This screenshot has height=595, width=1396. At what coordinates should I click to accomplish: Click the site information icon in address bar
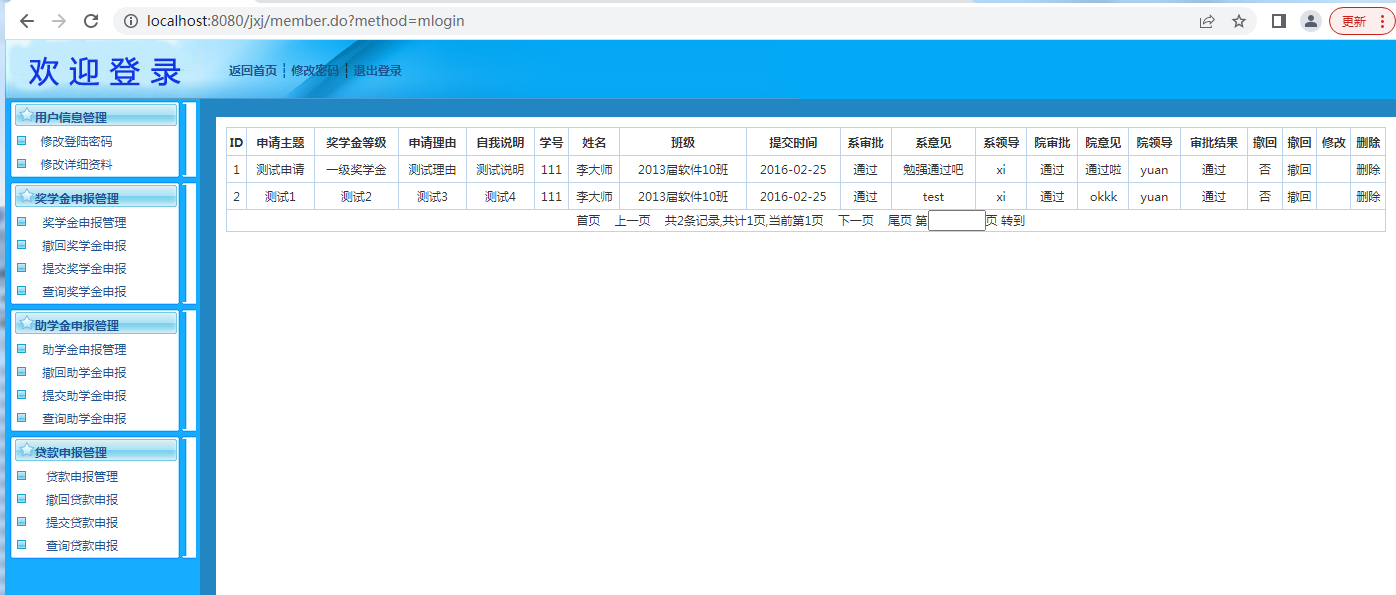[x=131, y=21]
